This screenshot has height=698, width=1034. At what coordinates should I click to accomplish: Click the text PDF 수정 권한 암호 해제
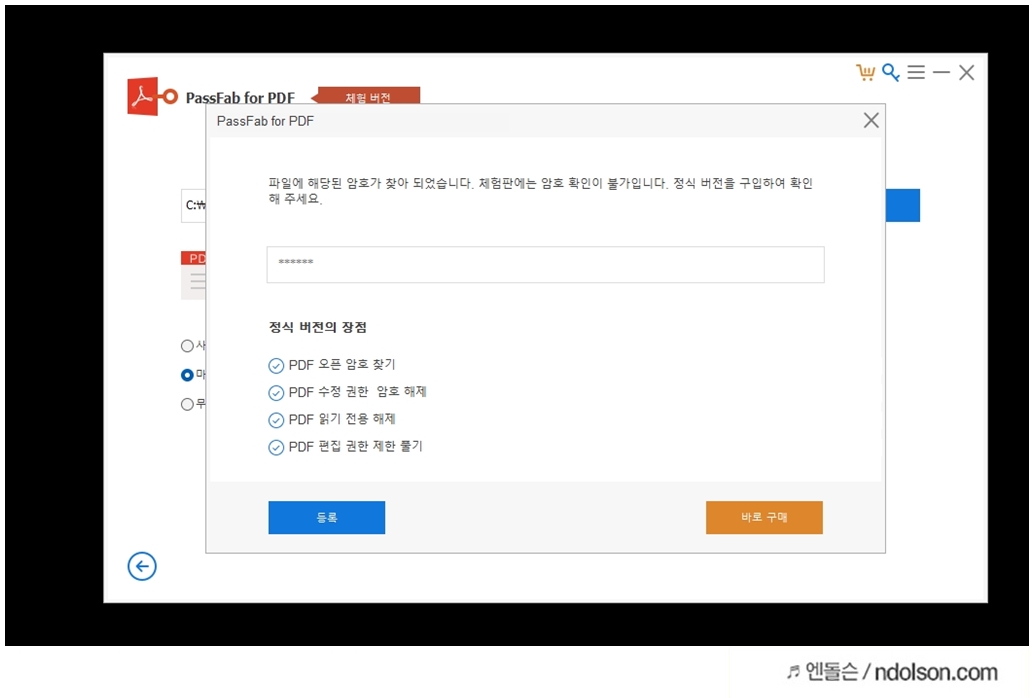(x=357, y=392)
